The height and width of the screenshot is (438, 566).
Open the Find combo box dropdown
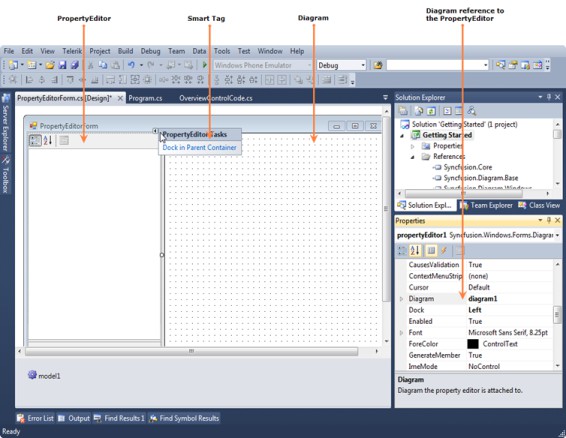pyautogui.click(x=486, y=65)
